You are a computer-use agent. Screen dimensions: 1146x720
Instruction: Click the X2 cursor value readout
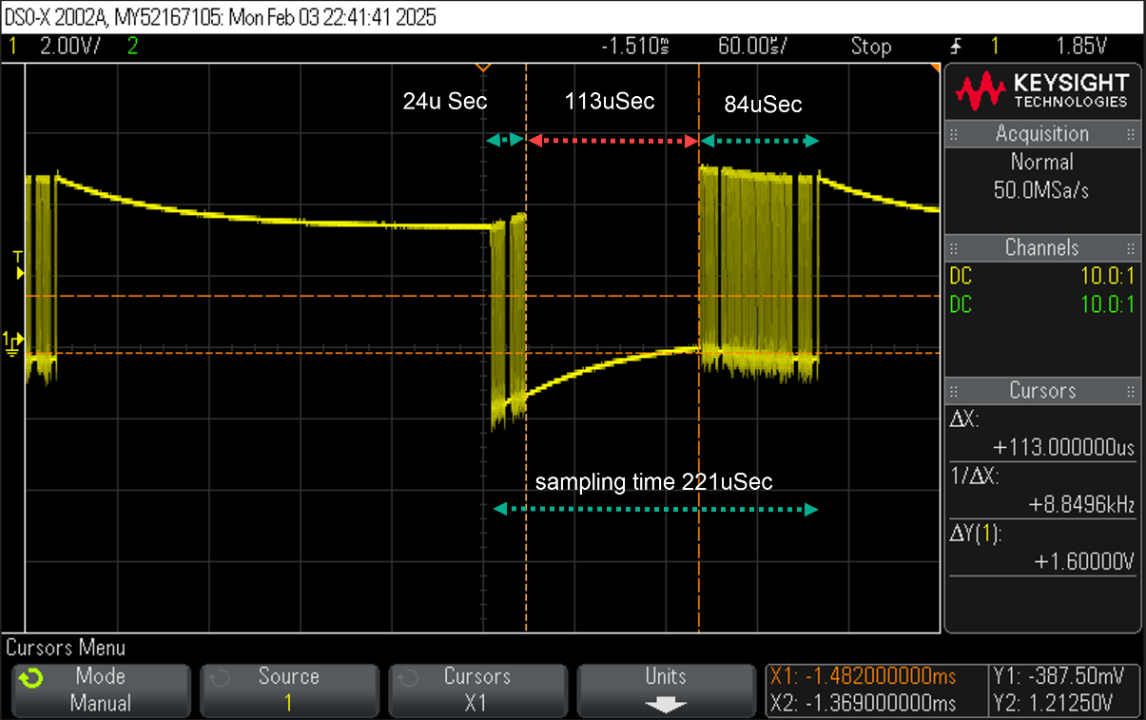[x=864, y=703]
